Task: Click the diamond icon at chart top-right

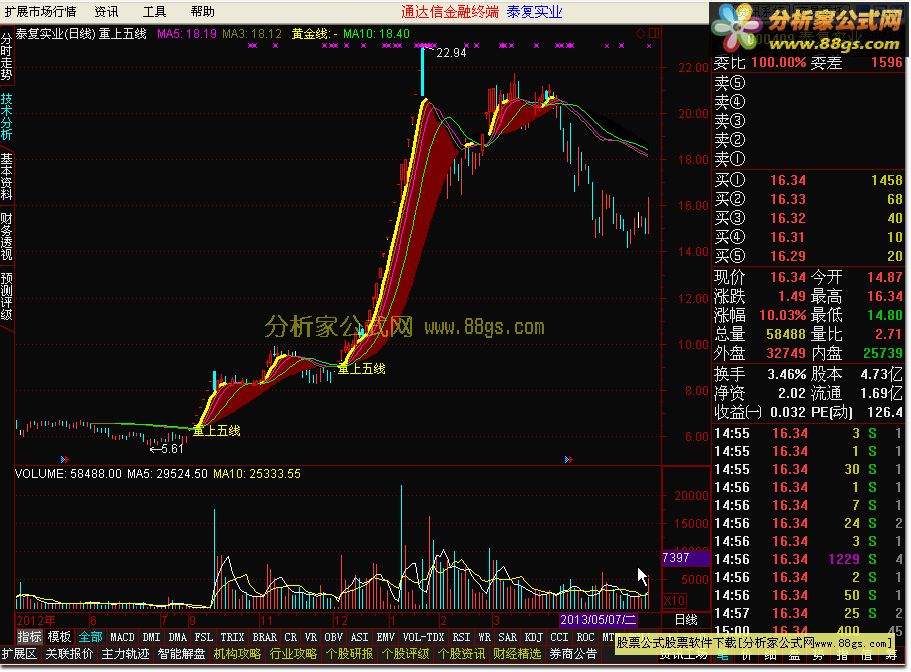Action: click(x=640, y=33)
